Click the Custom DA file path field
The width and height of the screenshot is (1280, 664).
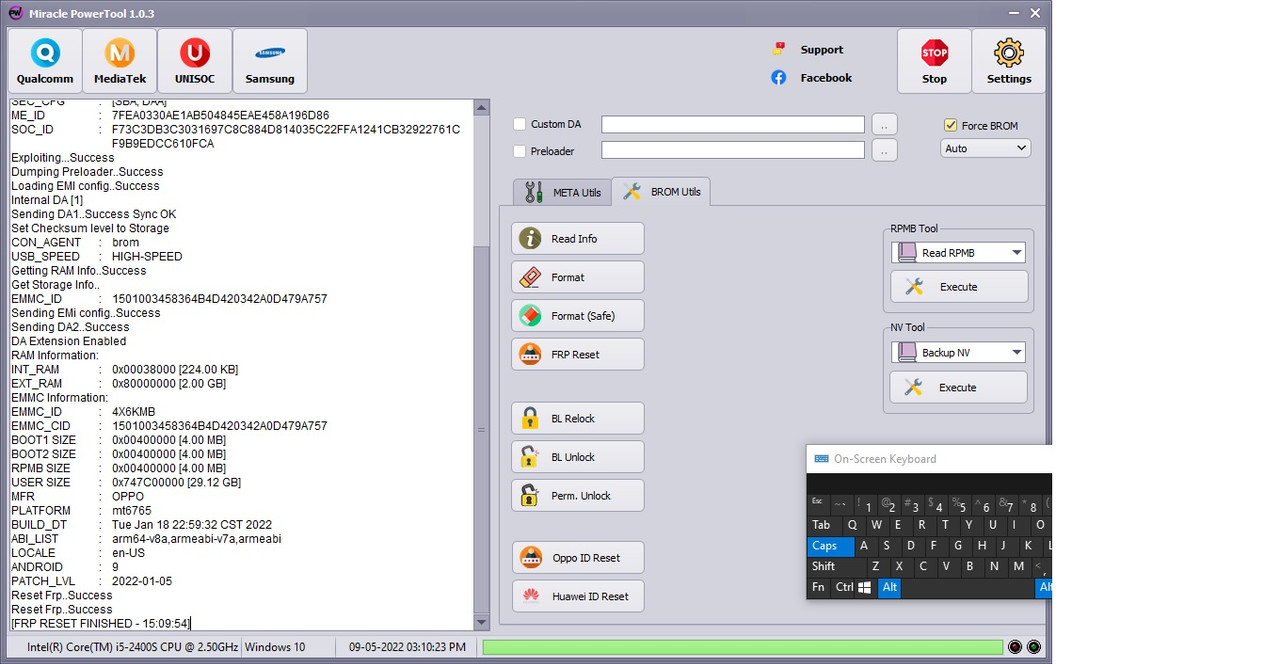coord(733,124)
